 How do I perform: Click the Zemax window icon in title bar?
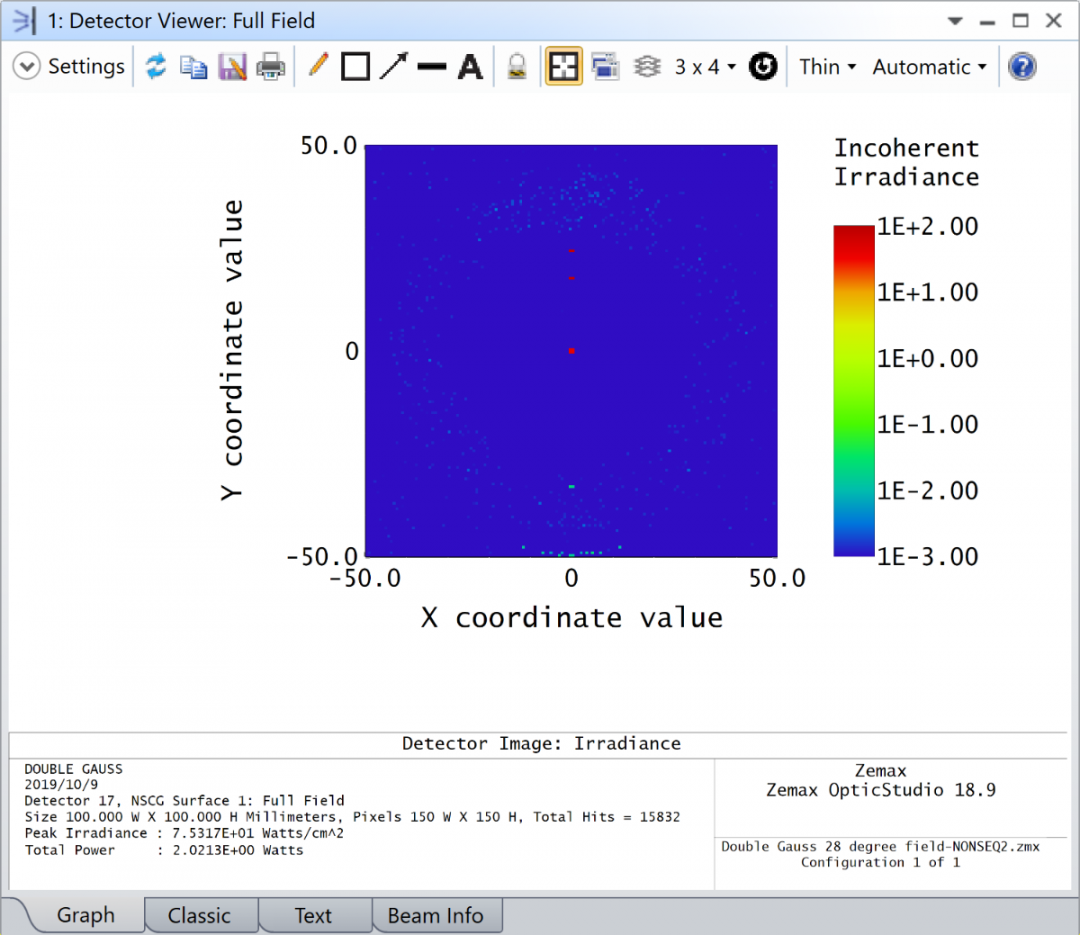tap(23, 21)
